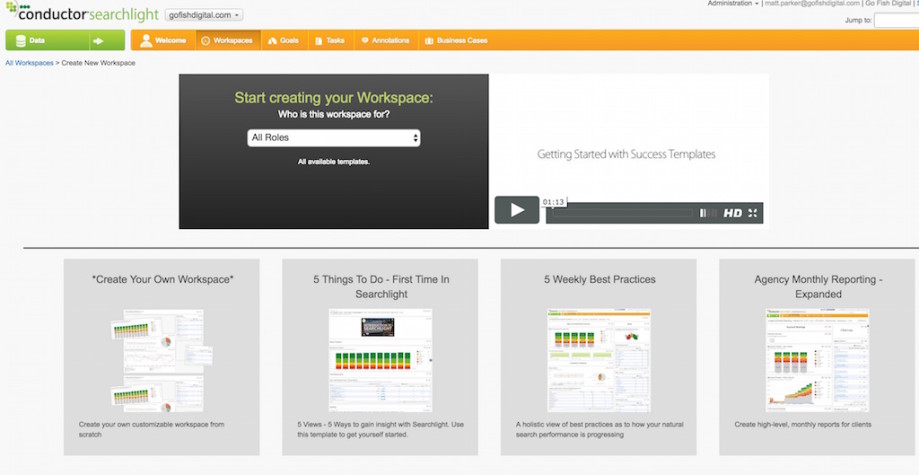This screenshot has width=919, height=475.
Task: Expand the All Roles dropdown
Action: (333, 138)
